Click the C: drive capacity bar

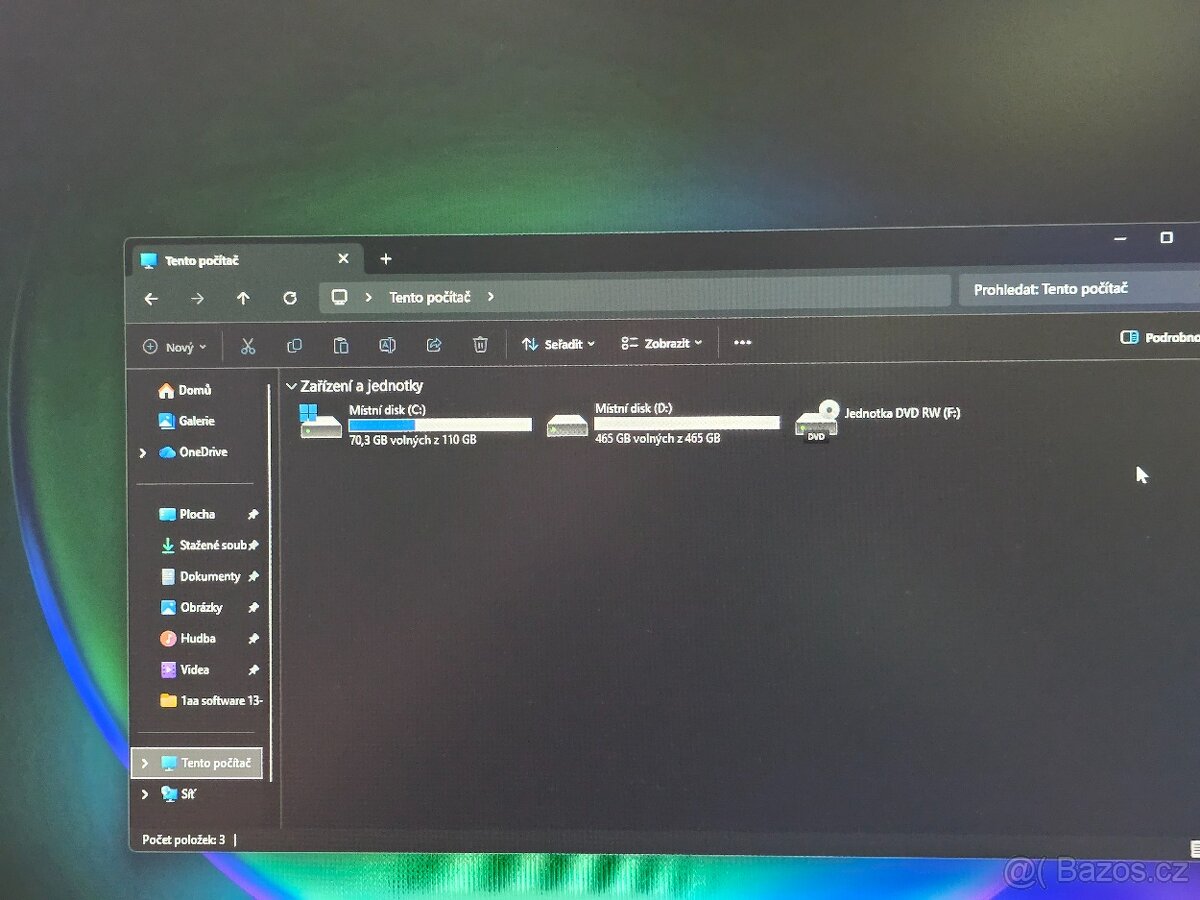[x=438, y=424]
